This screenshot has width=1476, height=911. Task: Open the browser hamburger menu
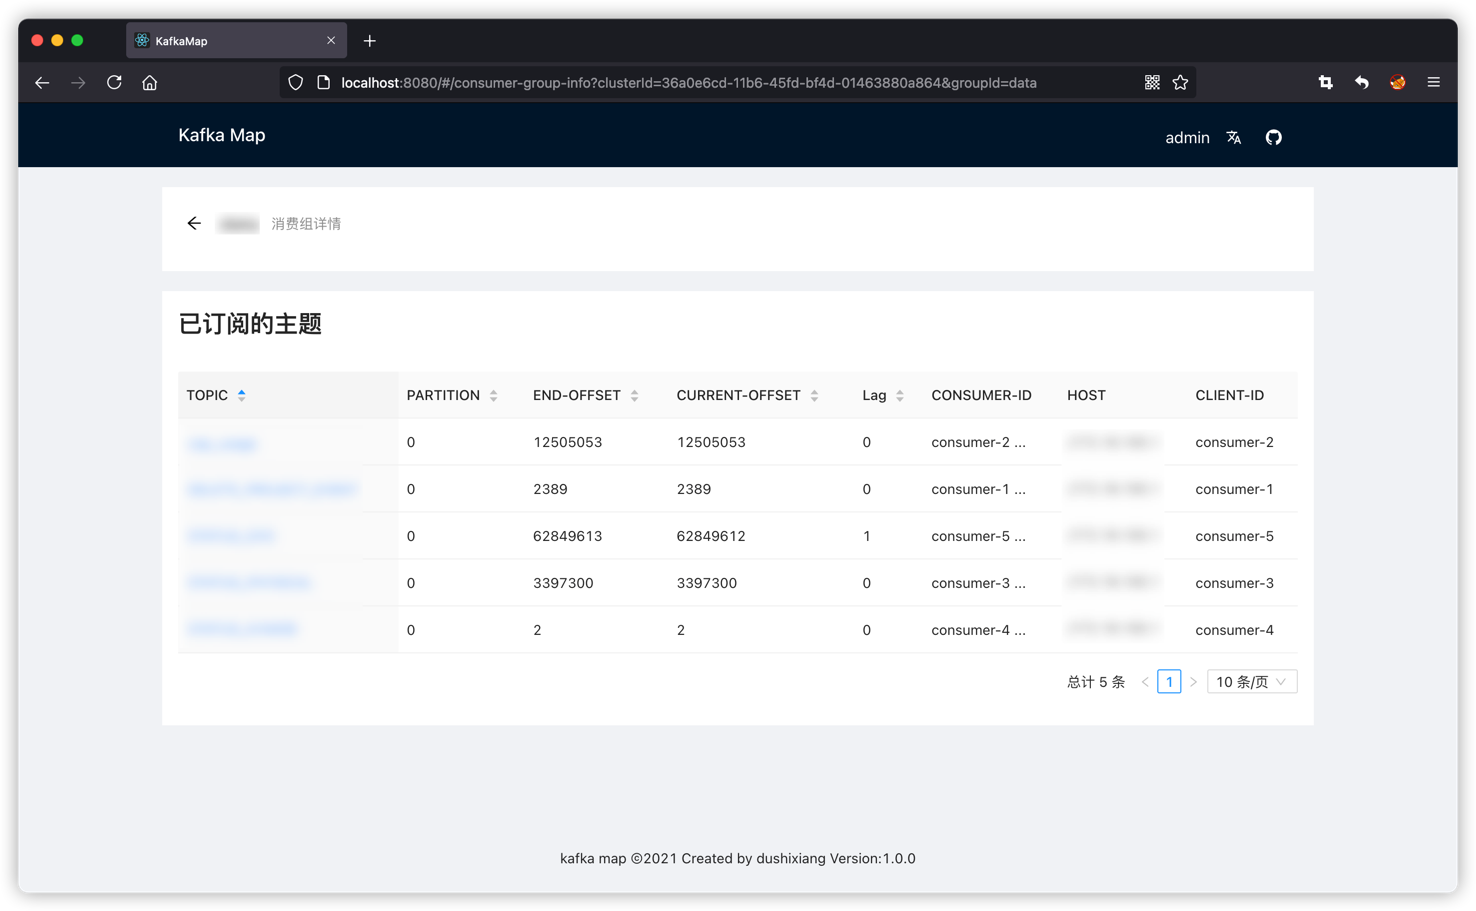1433,82
